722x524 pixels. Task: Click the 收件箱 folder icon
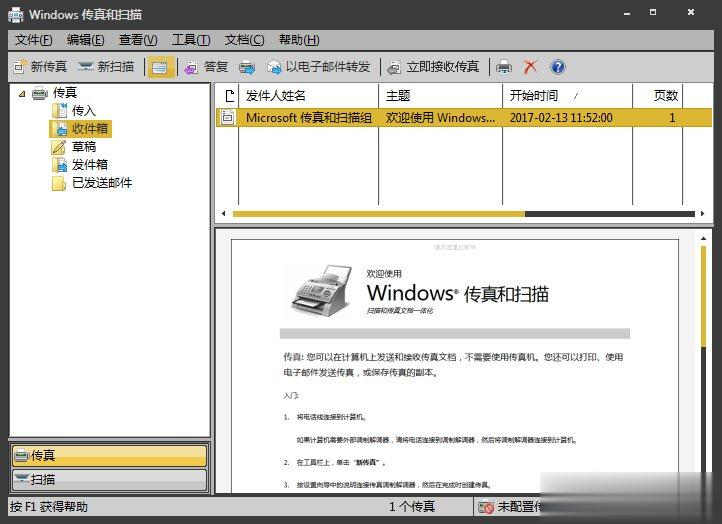[x=60, y=129]
